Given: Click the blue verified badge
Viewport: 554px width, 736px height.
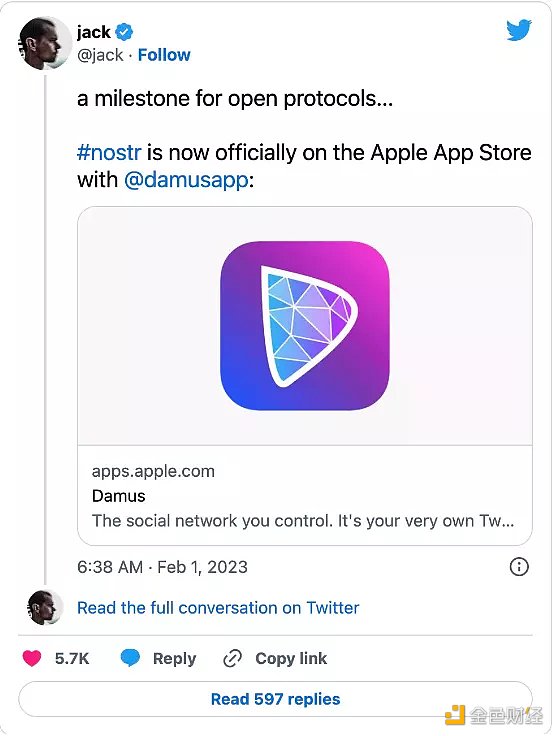Looking at the screenshot, I should [124, 32].
